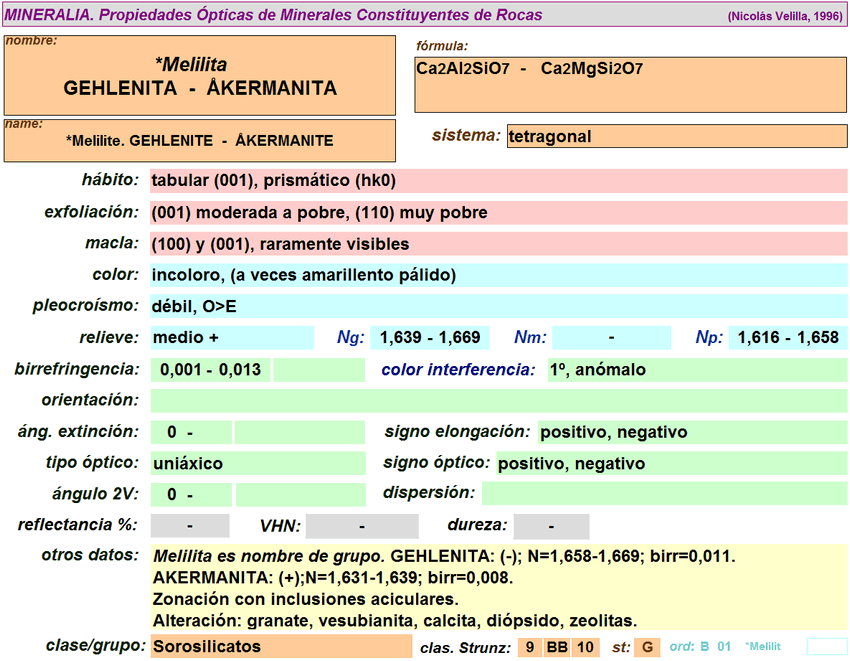The width and height of the screenshot is (850, 661).
Task: Click the Spanish nombre field showing GEHLENITA - ÅKERMANITA
Action: [200, 77]
